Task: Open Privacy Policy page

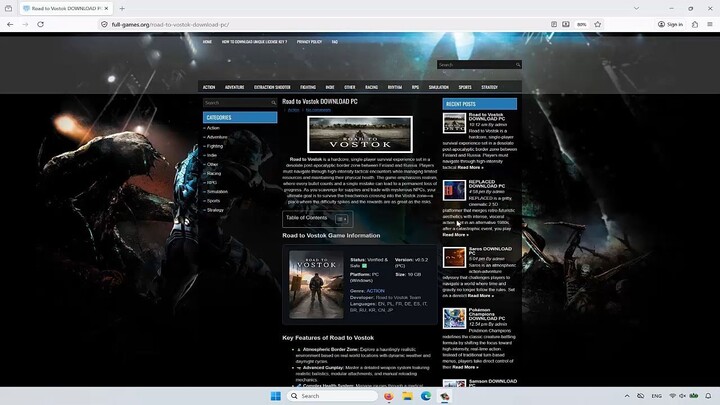Action: click(309, 42)
